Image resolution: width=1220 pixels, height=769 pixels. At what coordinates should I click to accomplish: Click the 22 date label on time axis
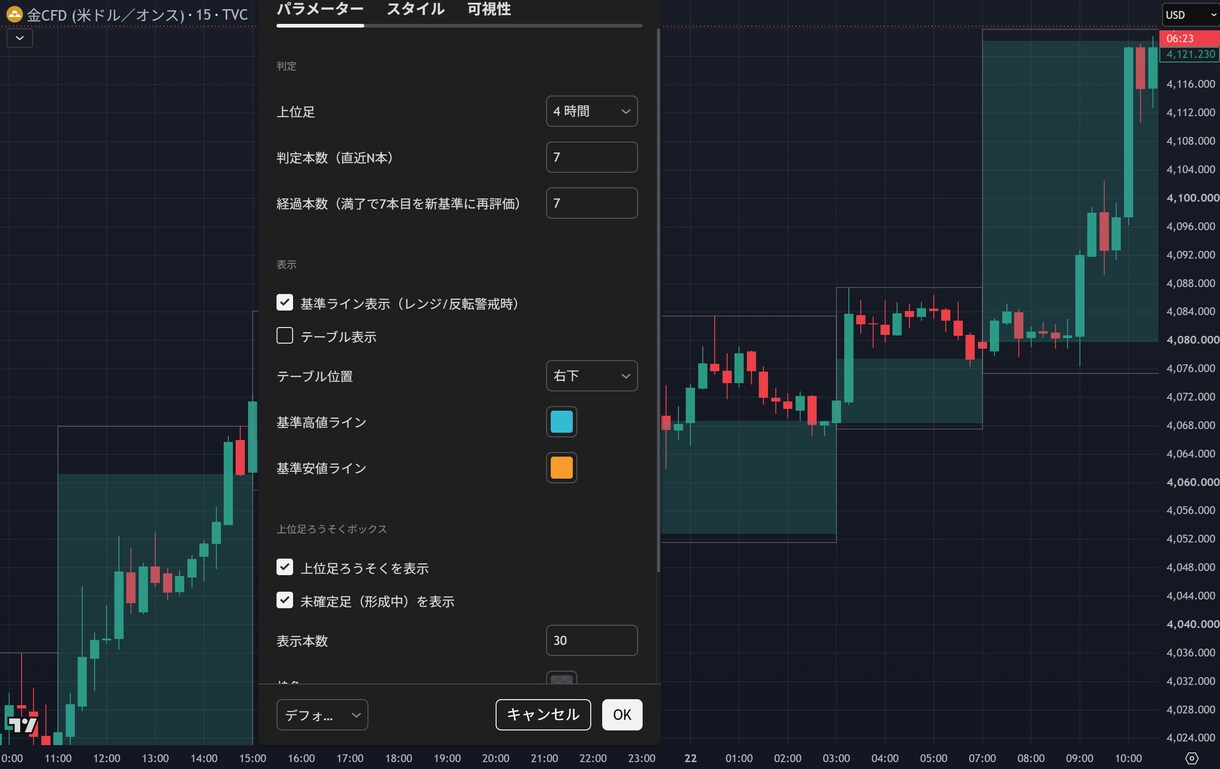[690, 758]
